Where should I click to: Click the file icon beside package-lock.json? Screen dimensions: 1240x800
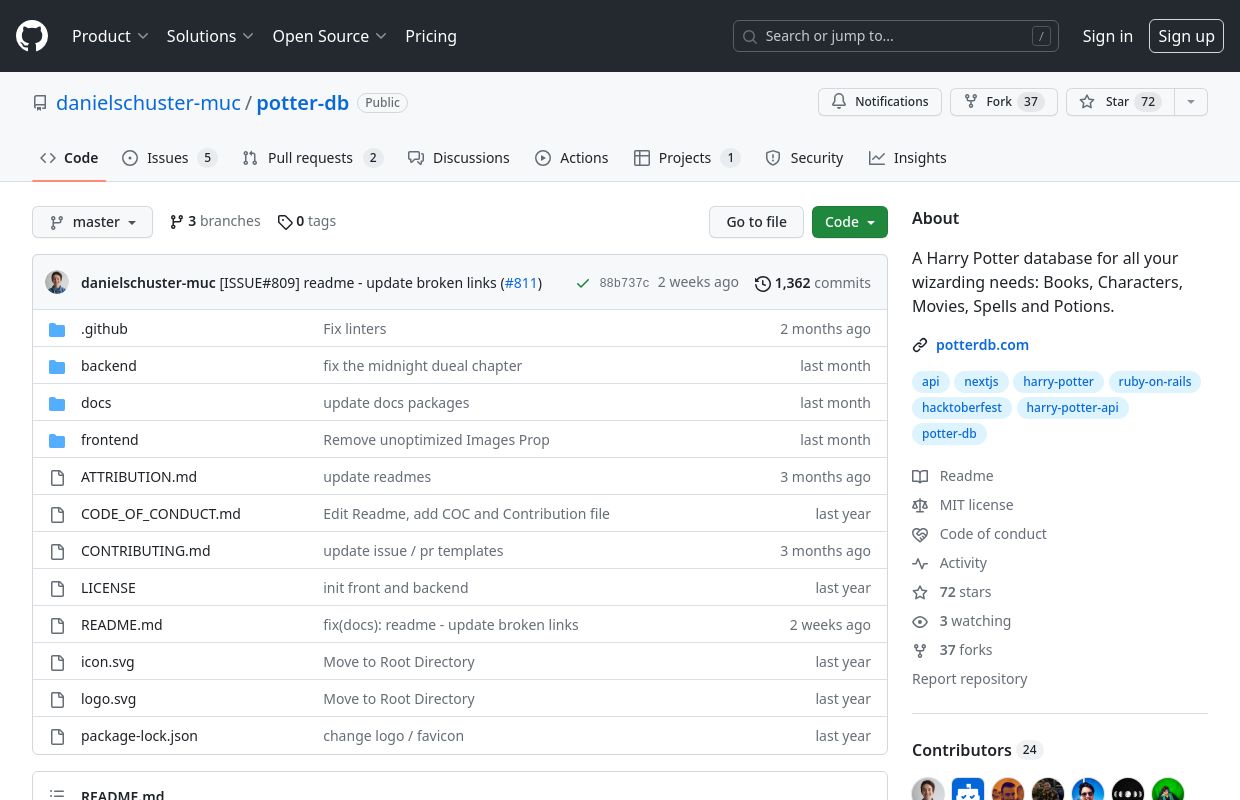[57, 736]
